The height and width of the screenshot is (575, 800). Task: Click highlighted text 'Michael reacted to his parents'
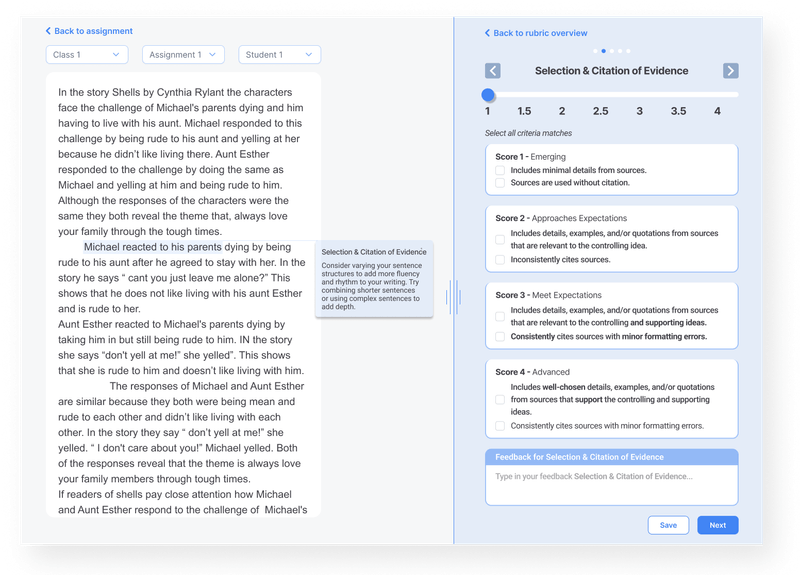[153, 247]
